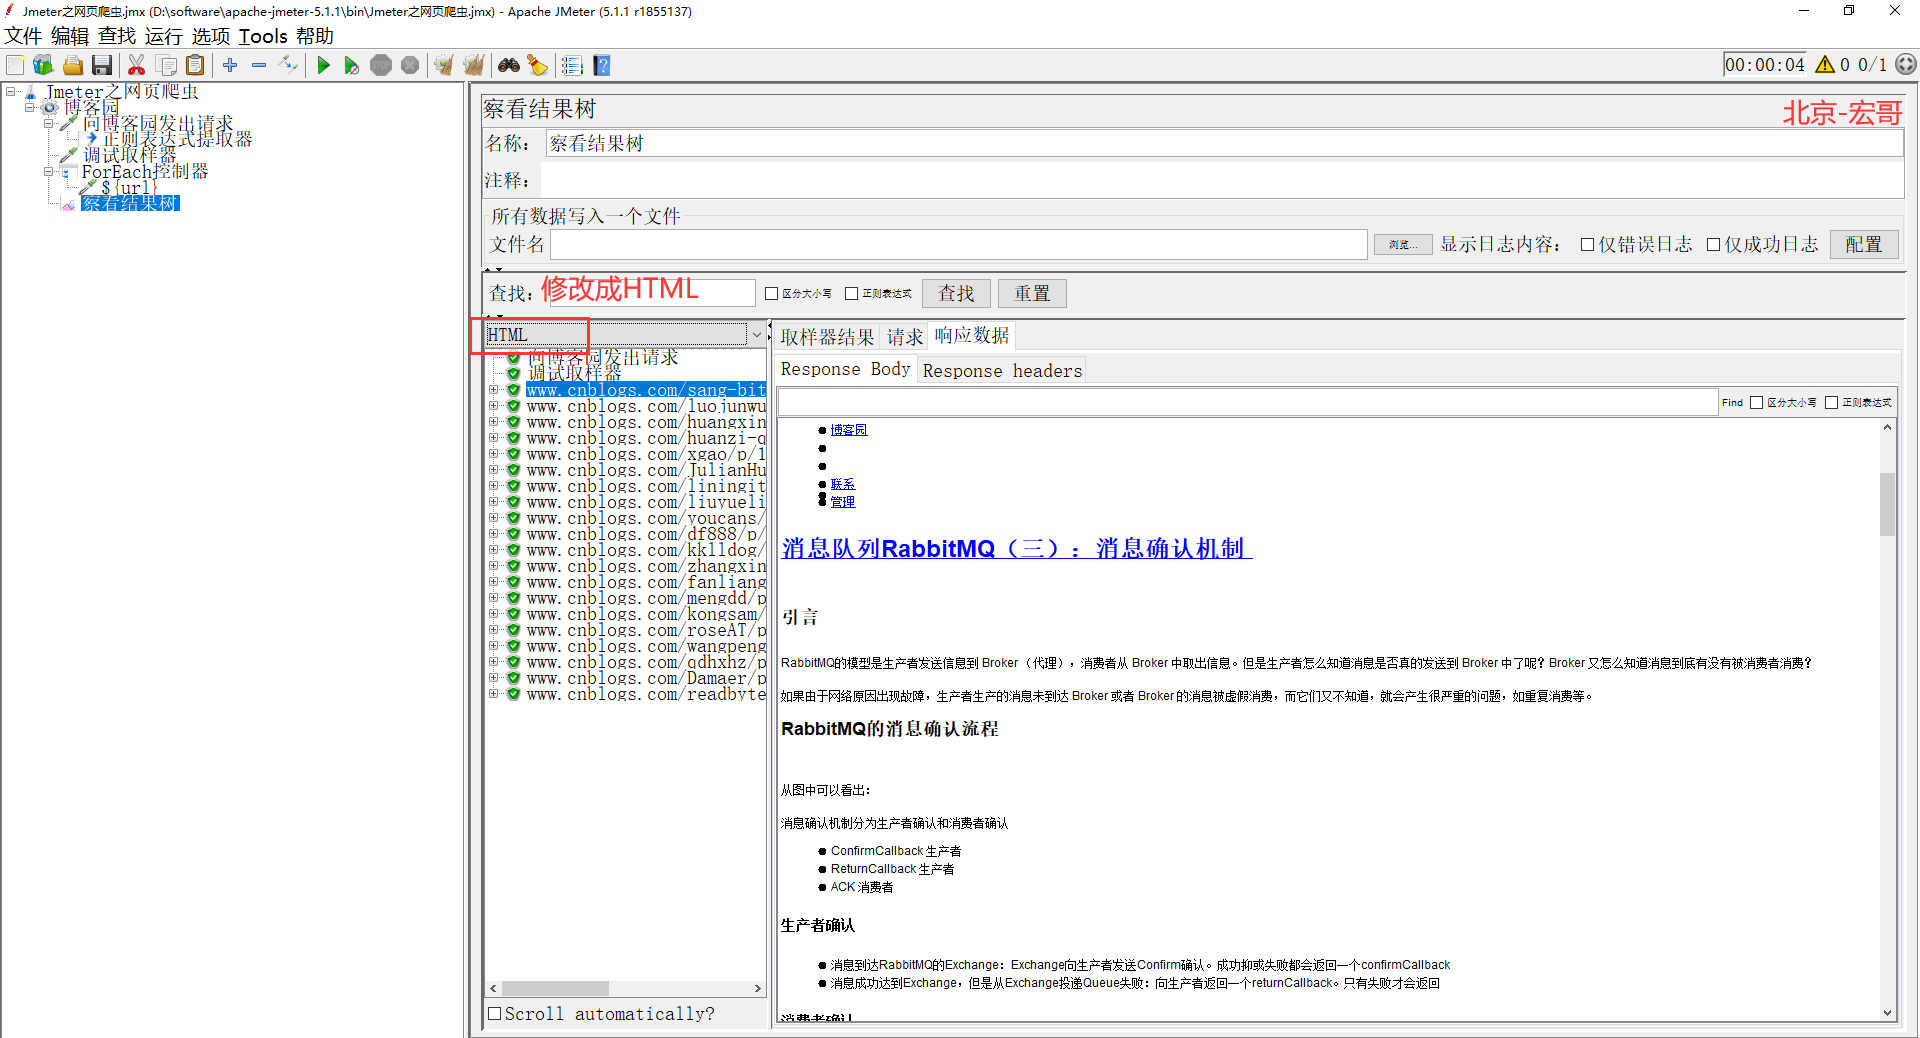This screenshot has height=1038, width=1920.
Task: Collapse the 向博客园发出请求 sampler
Action: coord(49,123)
